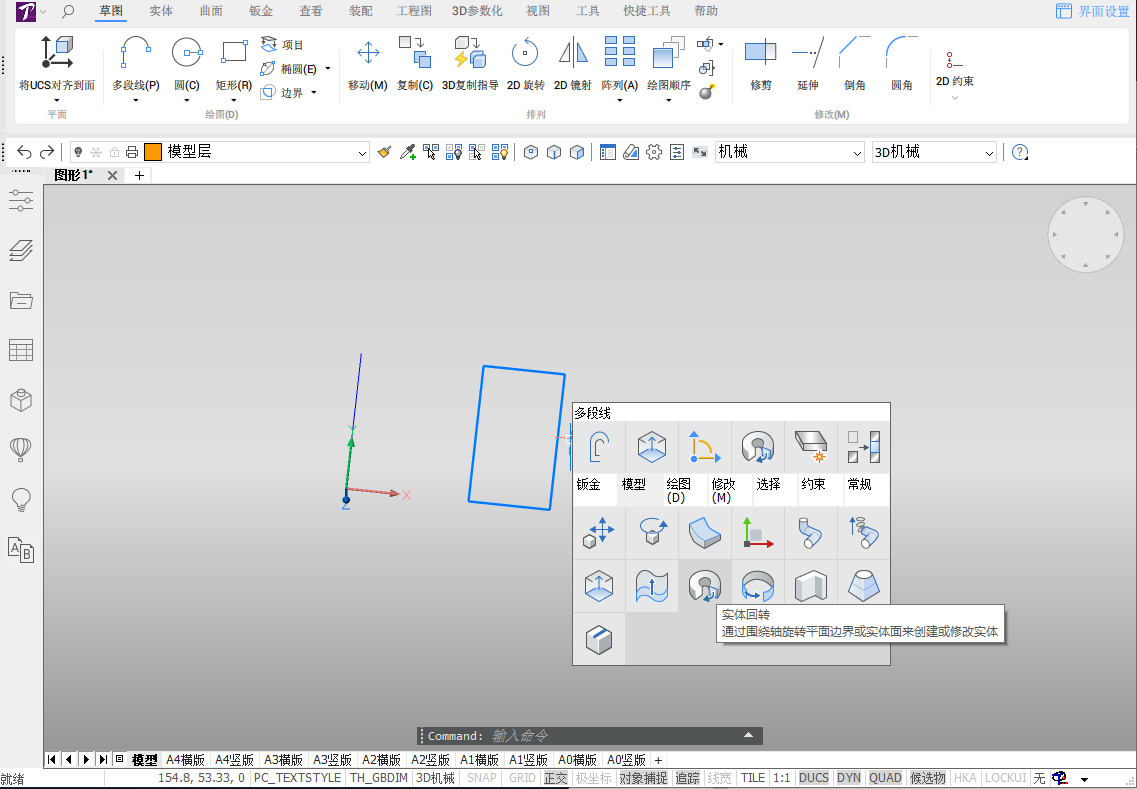Expand the 边界 dropdown arrow
1137x789 pixels.
(x=314, y=93)
